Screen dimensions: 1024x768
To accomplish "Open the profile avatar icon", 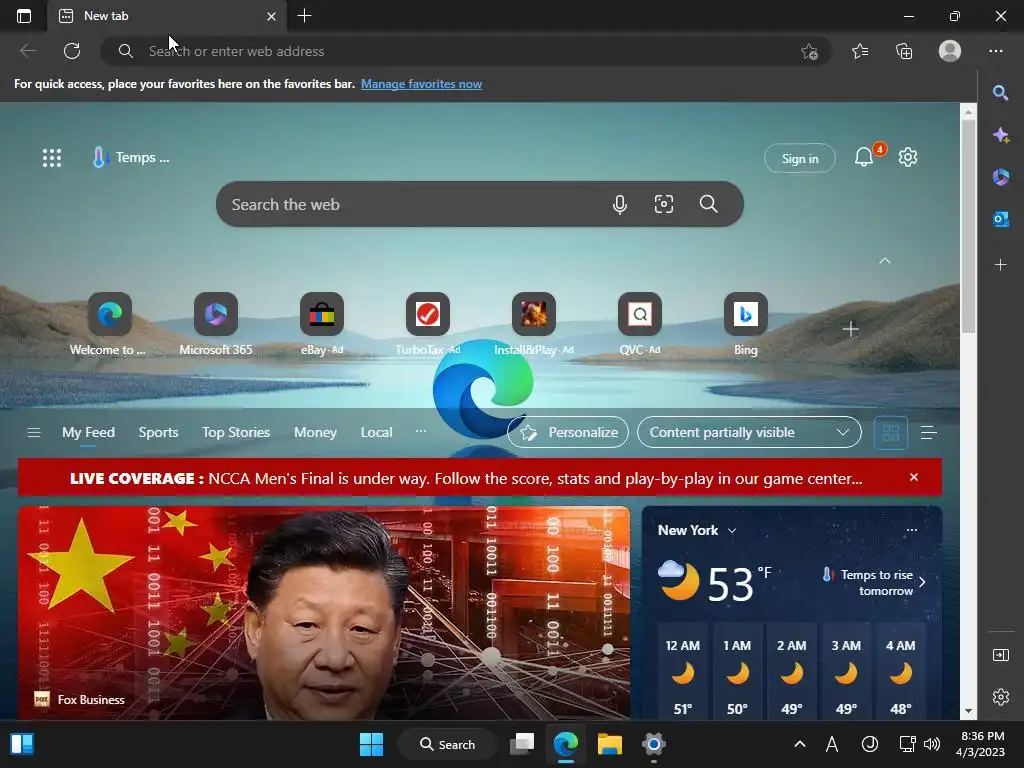I will pyautogui.click(x=950, y=51).
